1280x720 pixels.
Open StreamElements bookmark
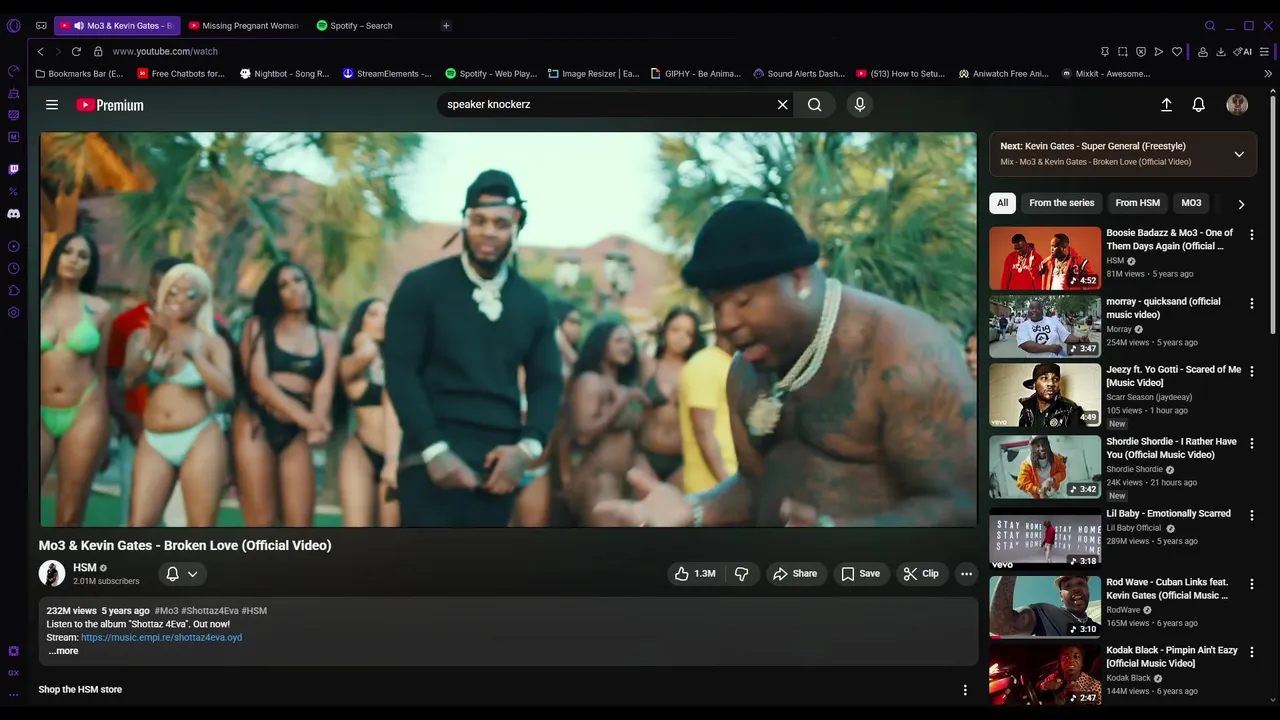(387, 73)
